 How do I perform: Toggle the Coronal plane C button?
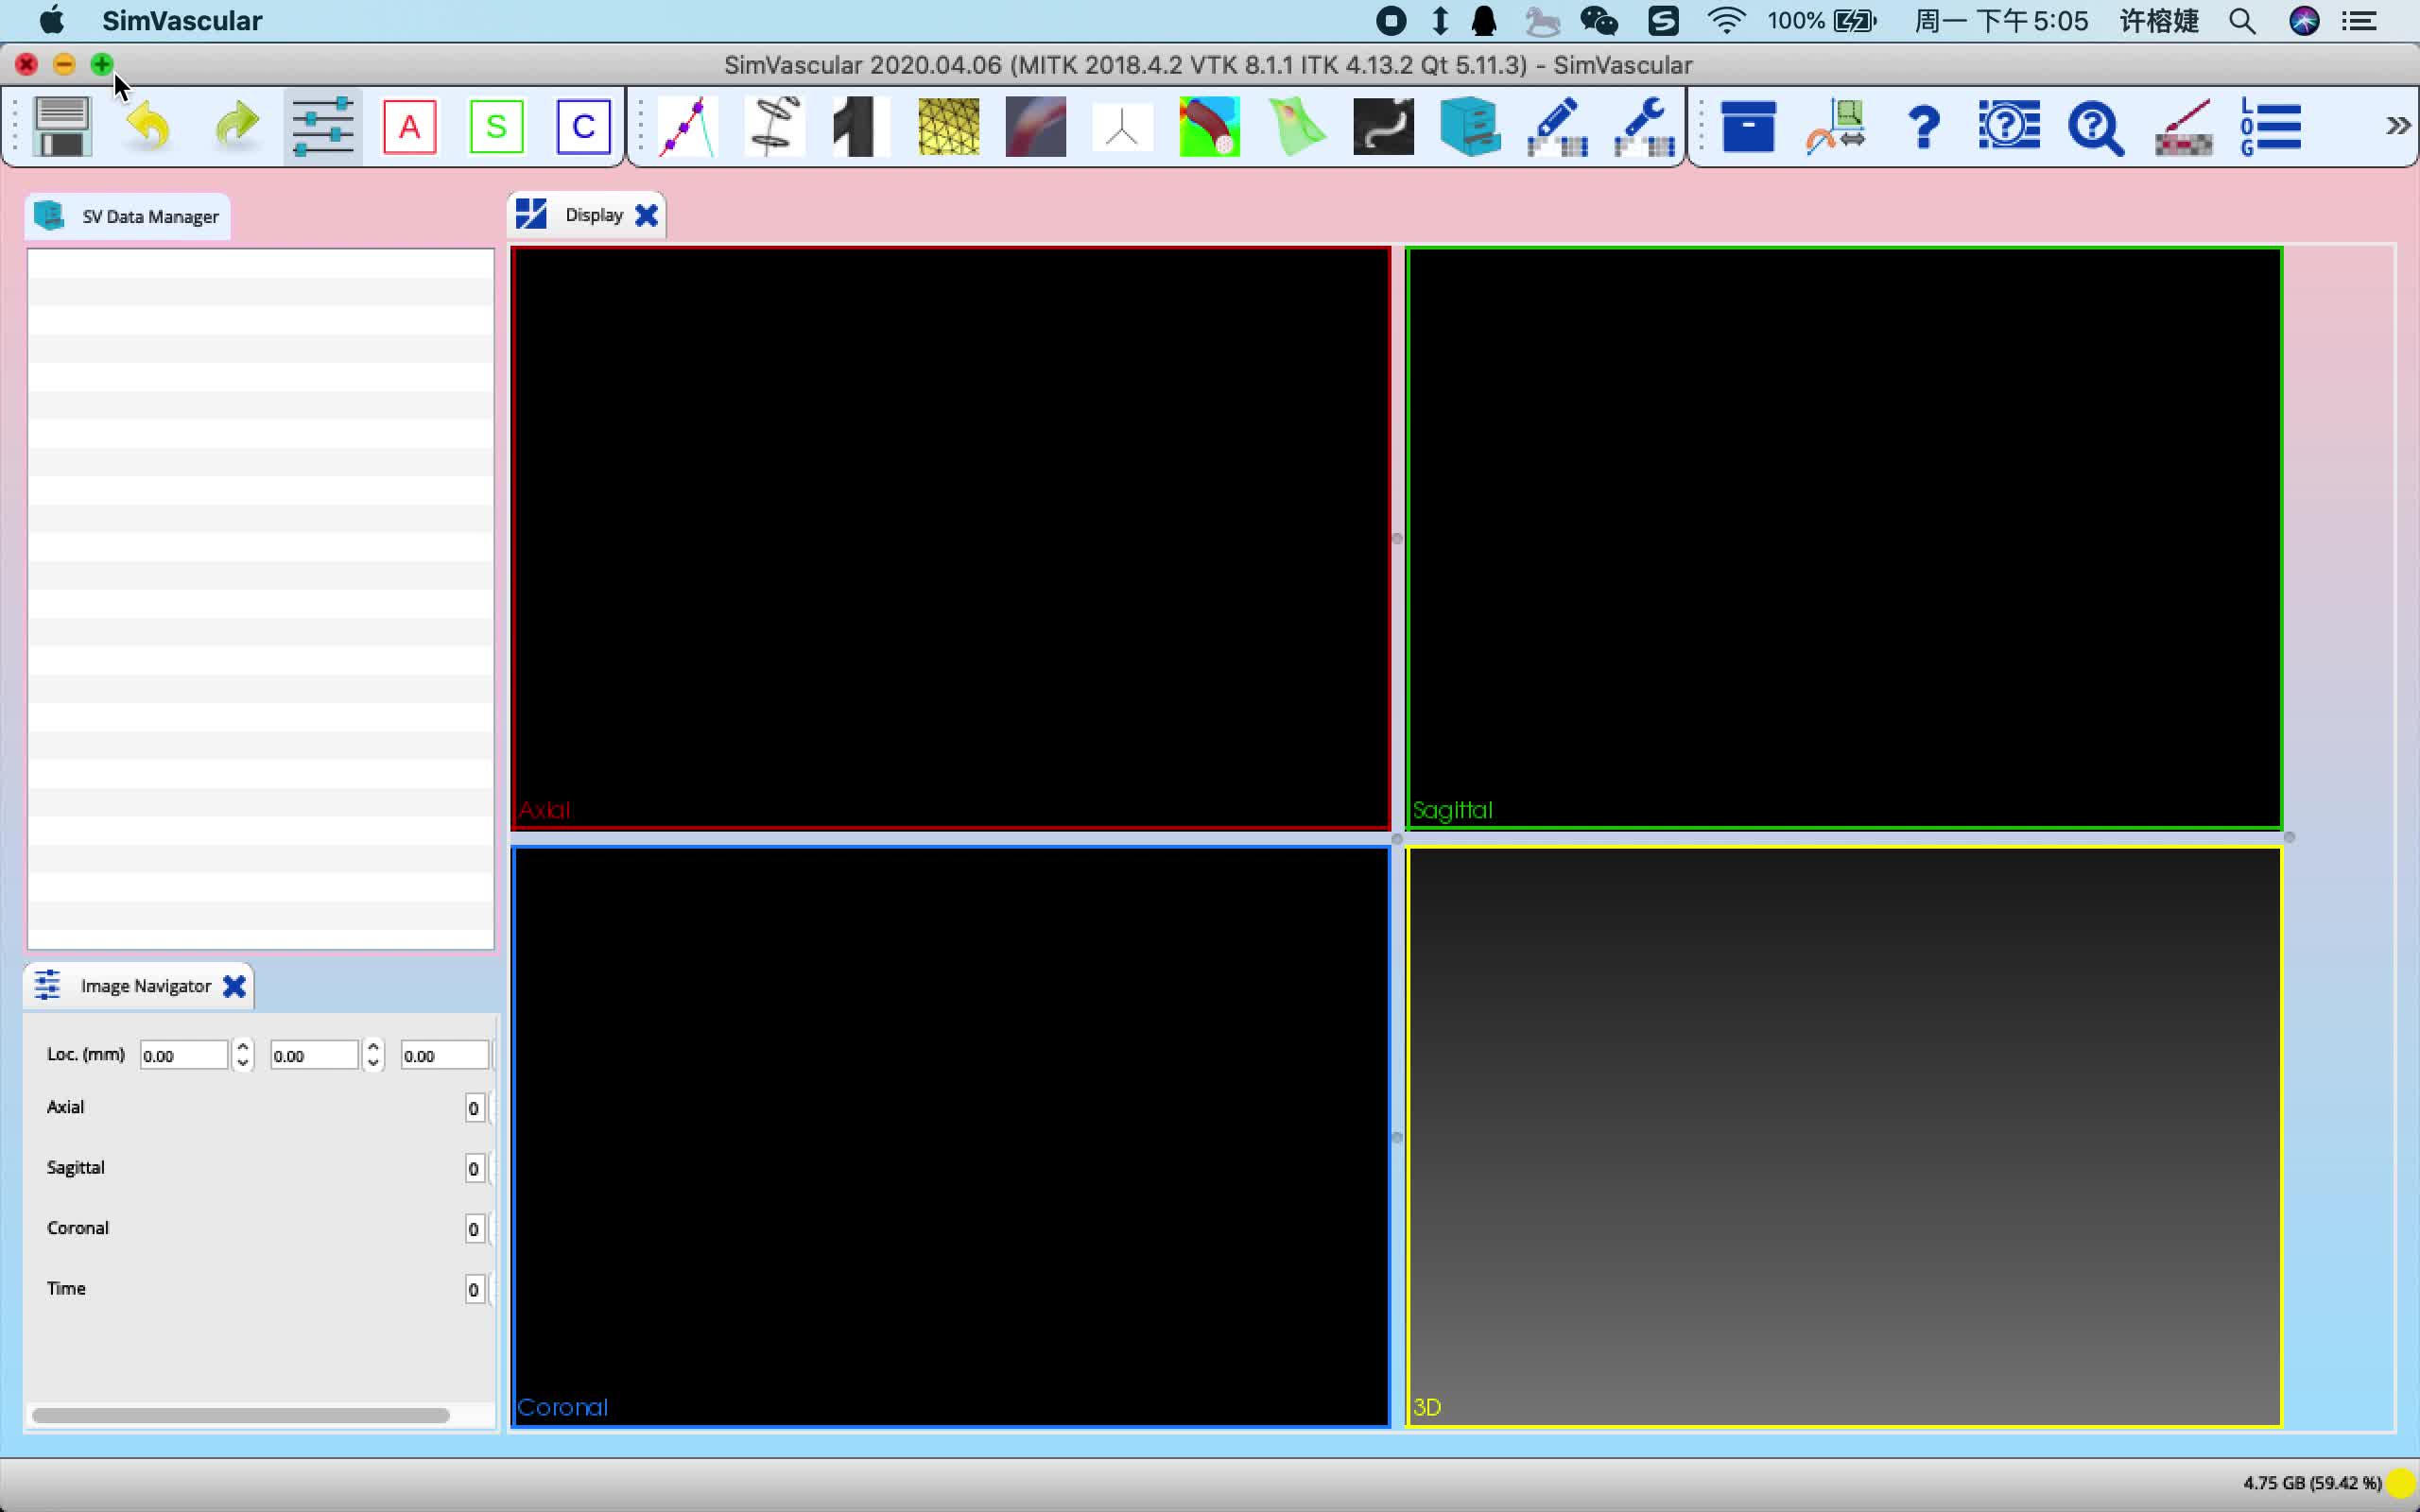pos(583,126)
